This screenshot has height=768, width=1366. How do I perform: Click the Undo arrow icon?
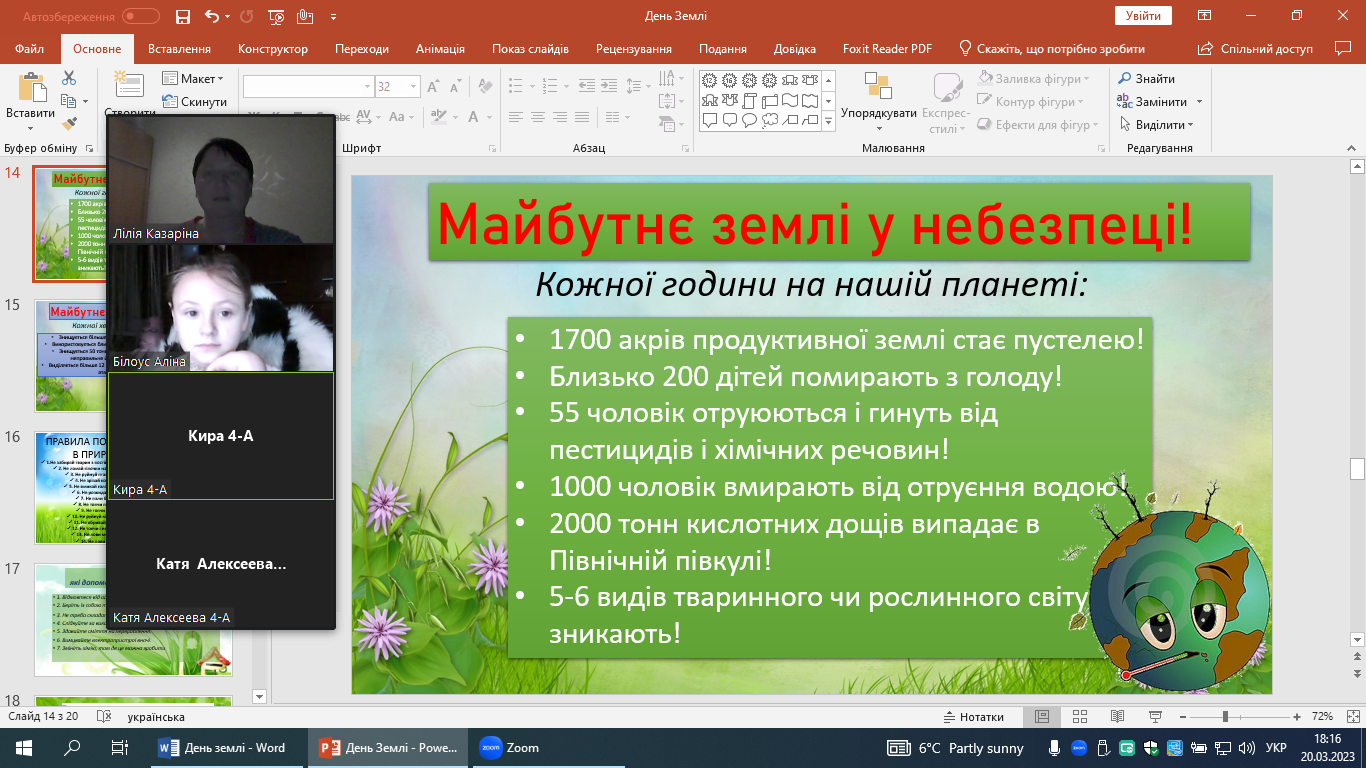[x=211, y=16]
